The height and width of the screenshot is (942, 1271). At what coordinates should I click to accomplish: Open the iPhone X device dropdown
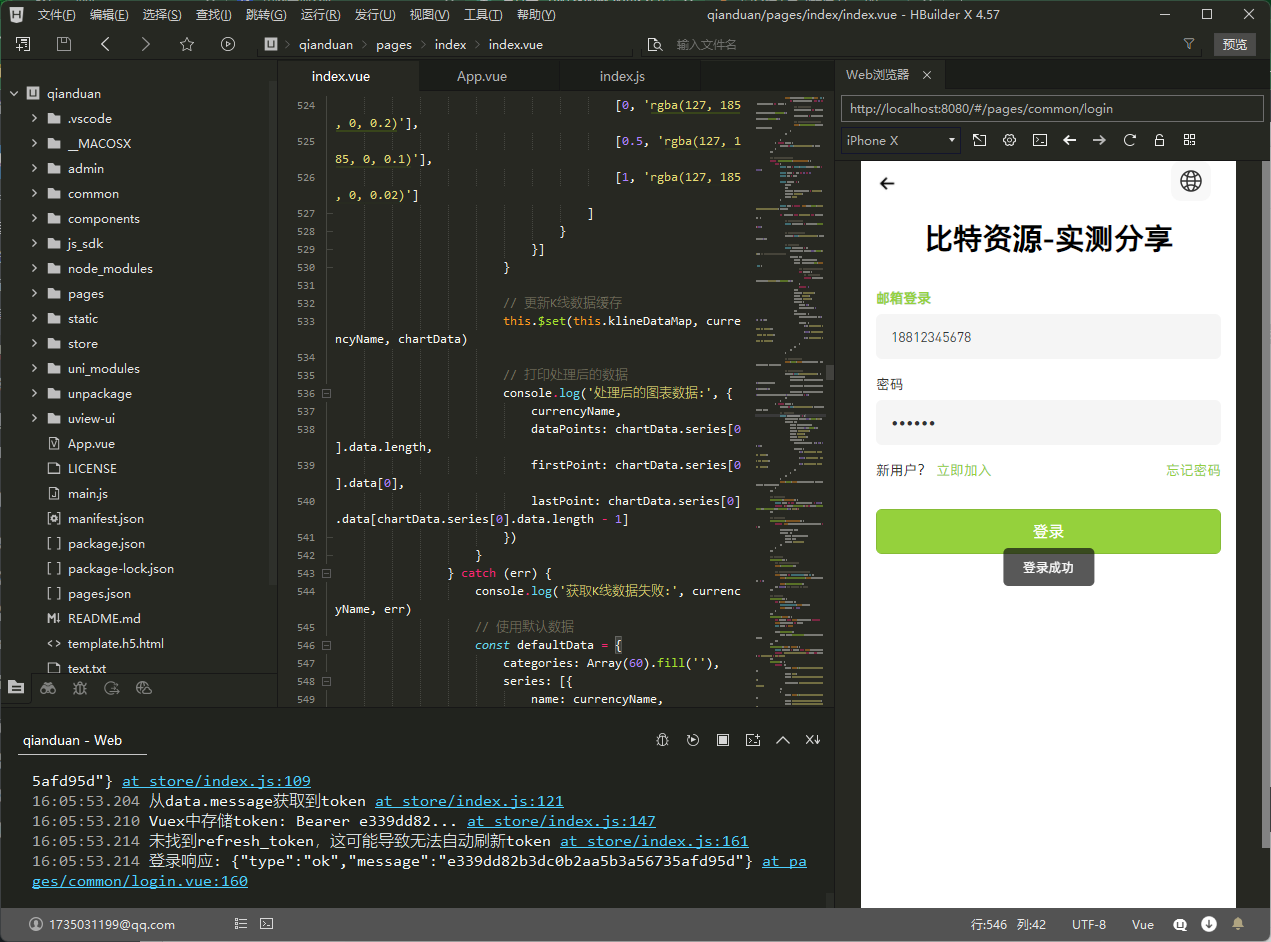tap(901, 140)
